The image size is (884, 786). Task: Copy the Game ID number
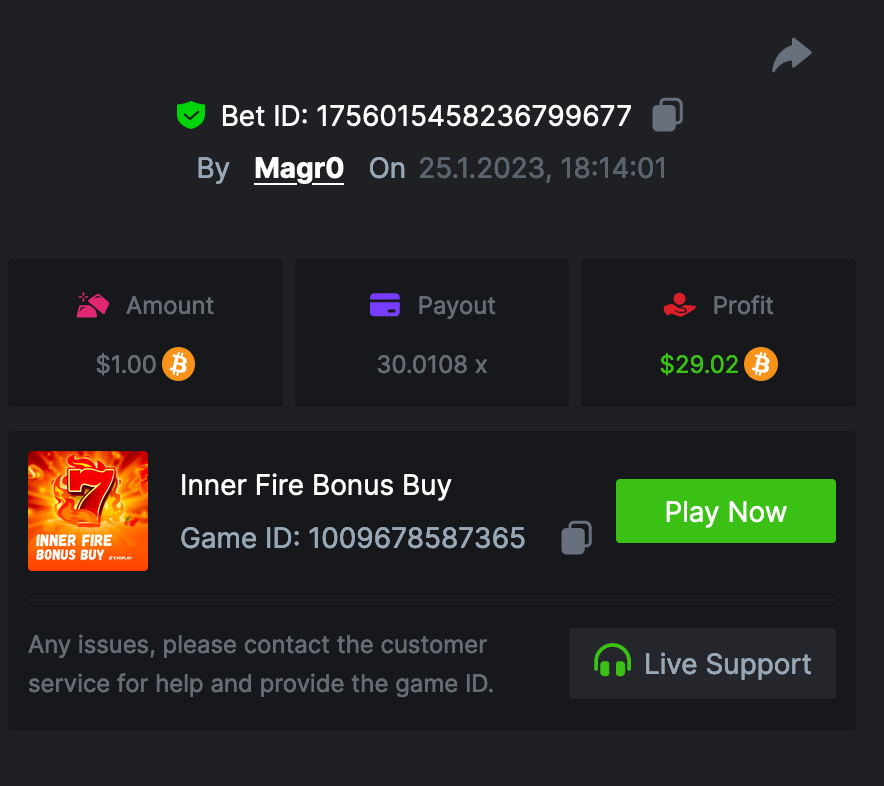click(576, 538)
